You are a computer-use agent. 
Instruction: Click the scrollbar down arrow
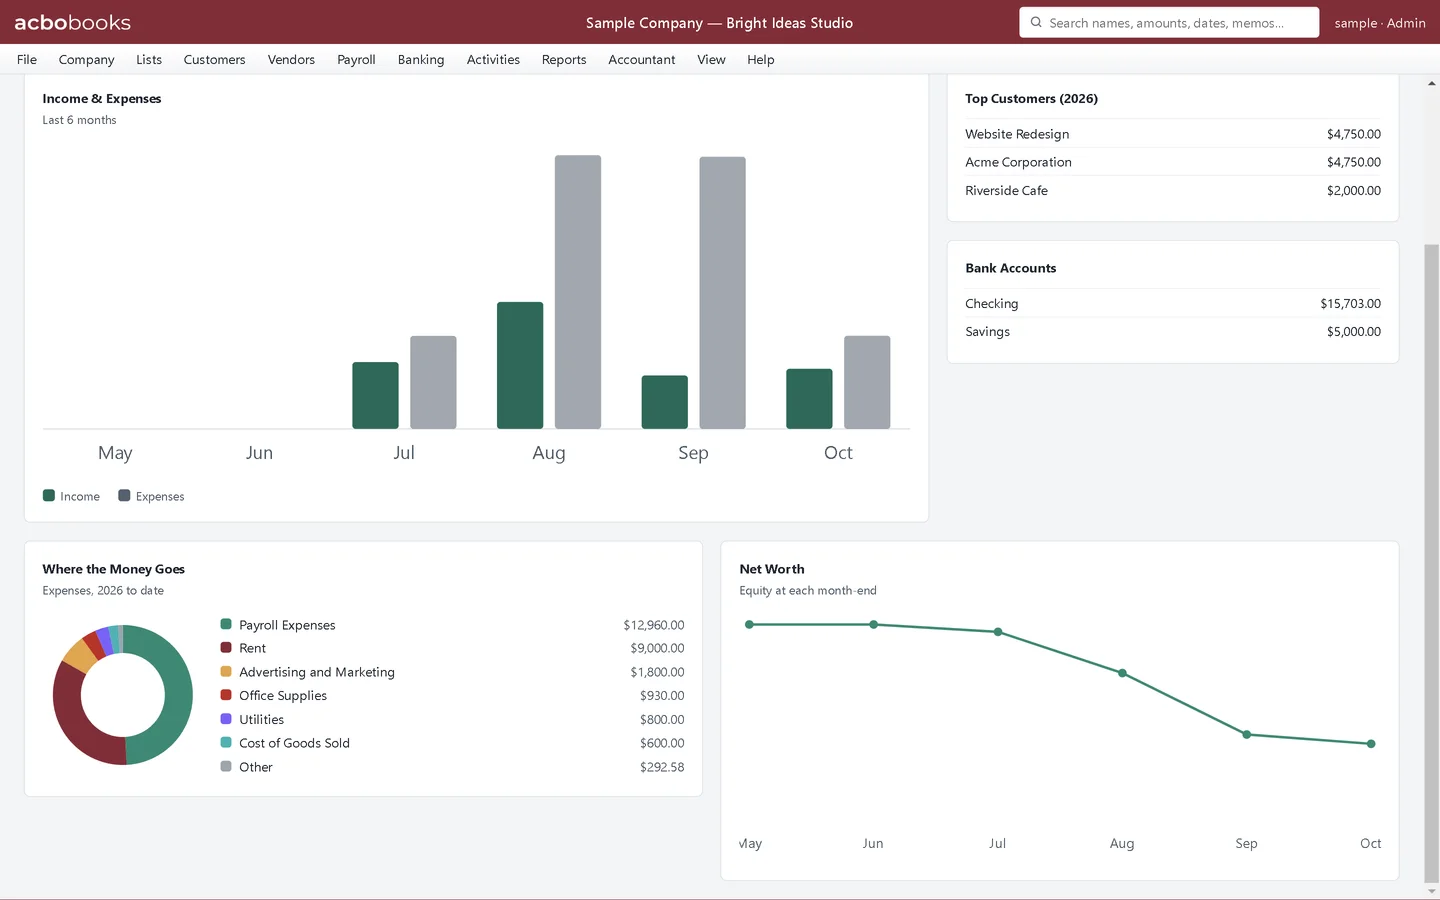[1432, 891]
